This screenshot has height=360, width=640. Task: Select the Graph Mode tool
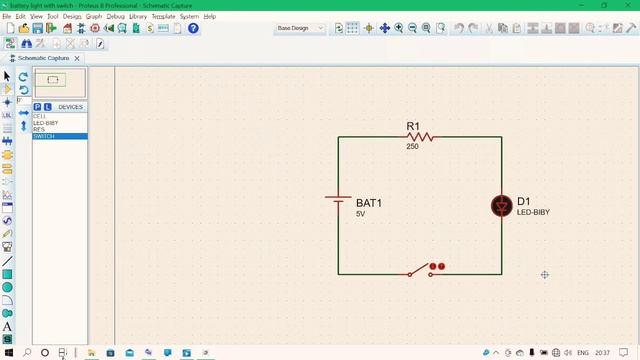tap(7, 195)
